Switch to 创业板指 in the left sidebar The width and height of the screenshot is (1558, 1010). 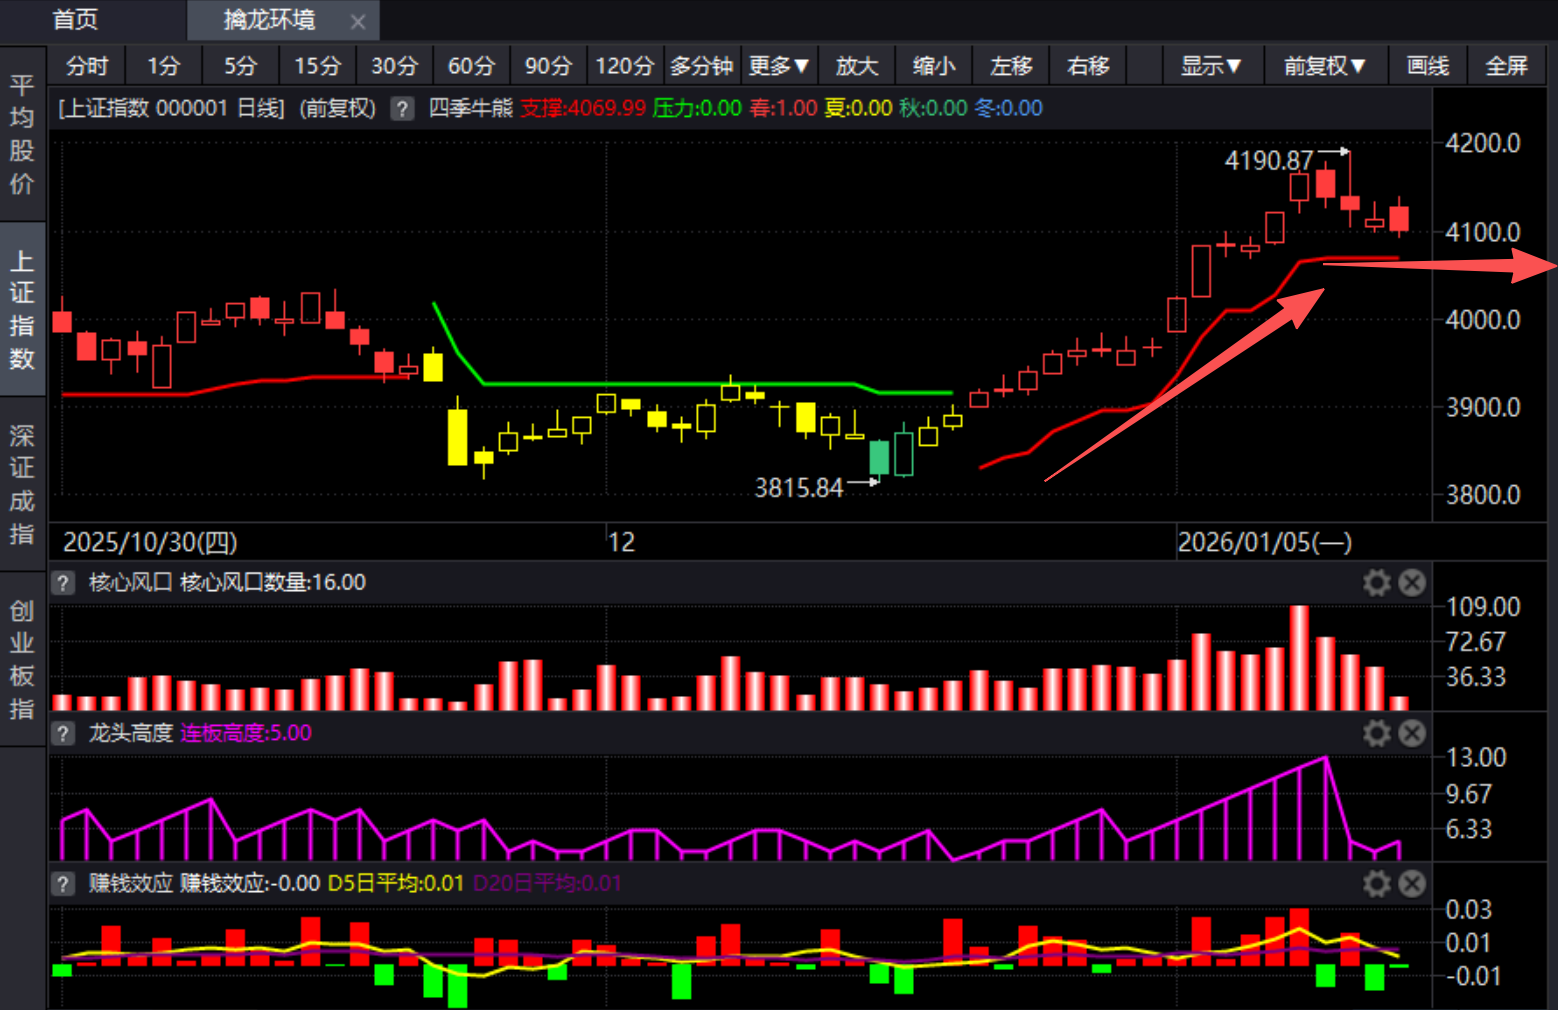pyautogui.click(x=22, y=659)
